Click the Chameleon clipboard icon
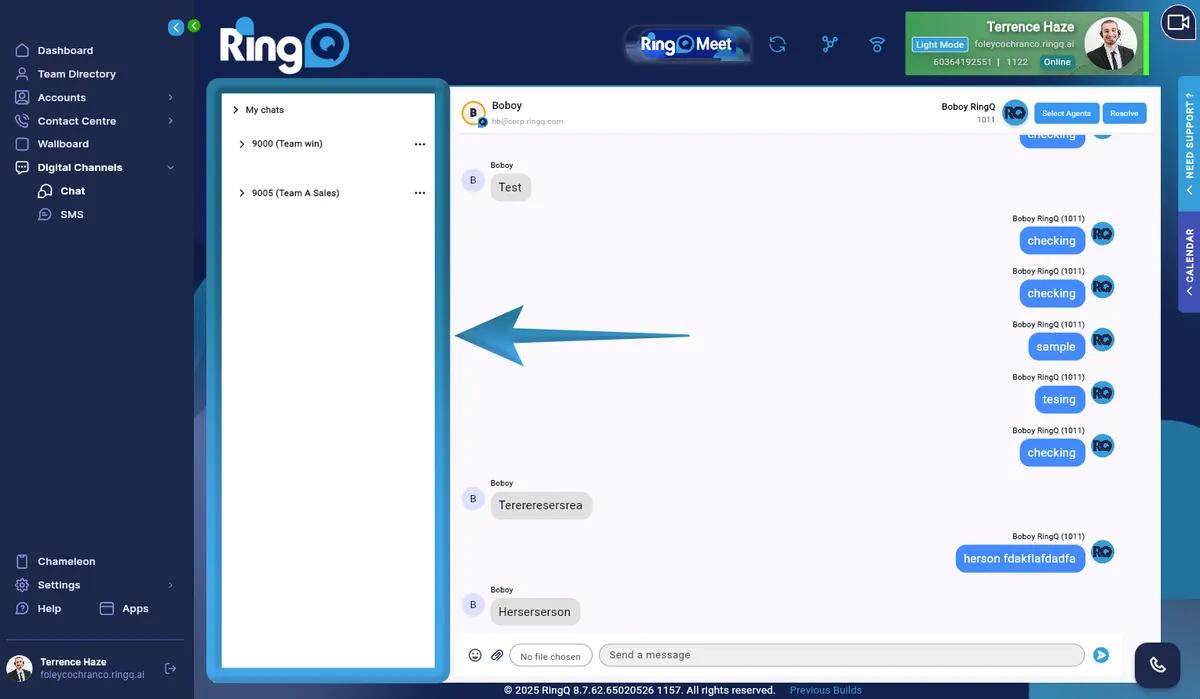The height and width of the screenshot is (699, 1200). click(x=22, y=562)
